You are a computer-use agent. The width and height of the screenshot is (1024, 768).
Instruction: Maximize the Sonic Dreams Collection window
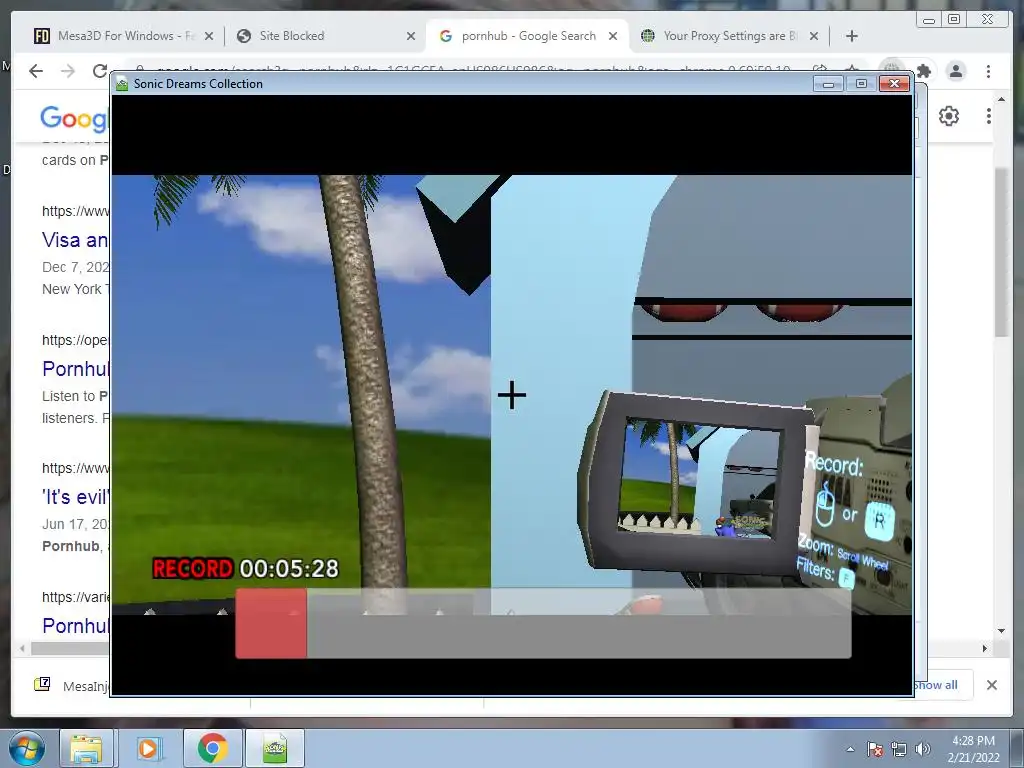(861, 84)
